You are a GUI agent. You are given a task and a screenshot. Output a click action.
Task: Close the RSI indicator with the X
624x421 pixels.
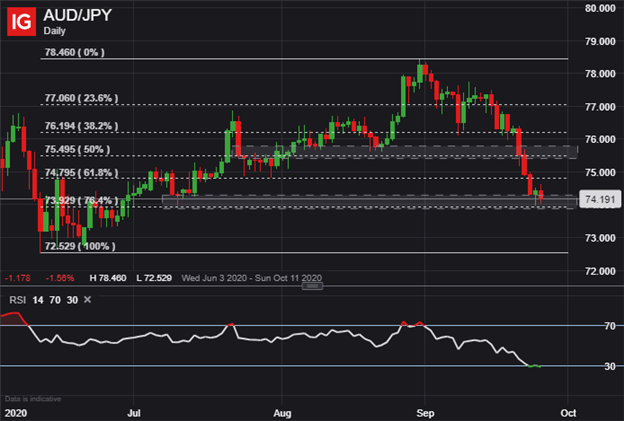pos(88,299)
